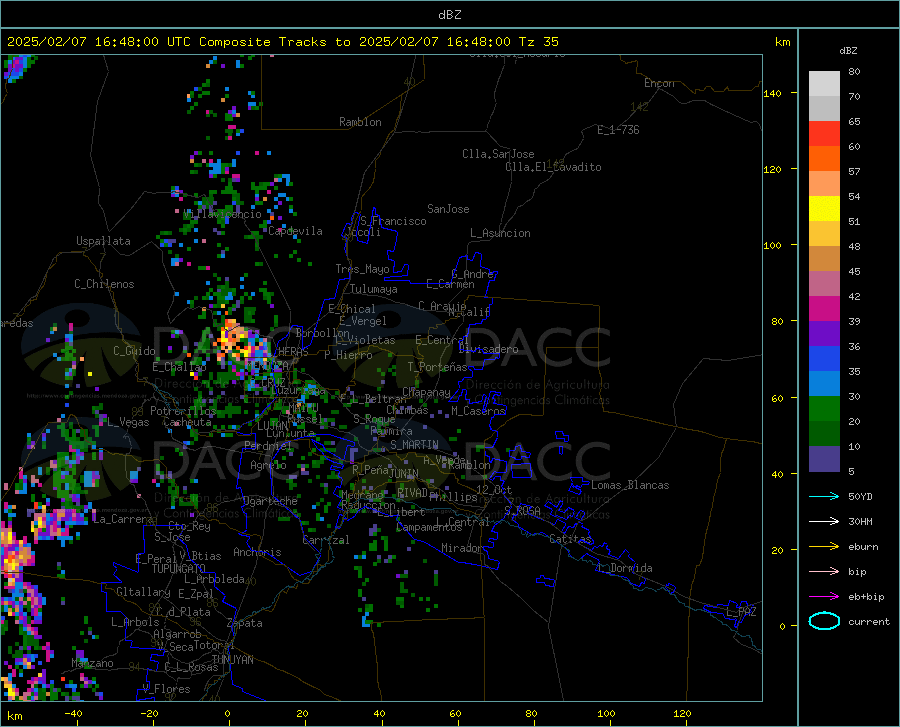This screenshot has width=900, height=727.
Task: Click the 'V_Flores' map label
Action: (166, 689)
